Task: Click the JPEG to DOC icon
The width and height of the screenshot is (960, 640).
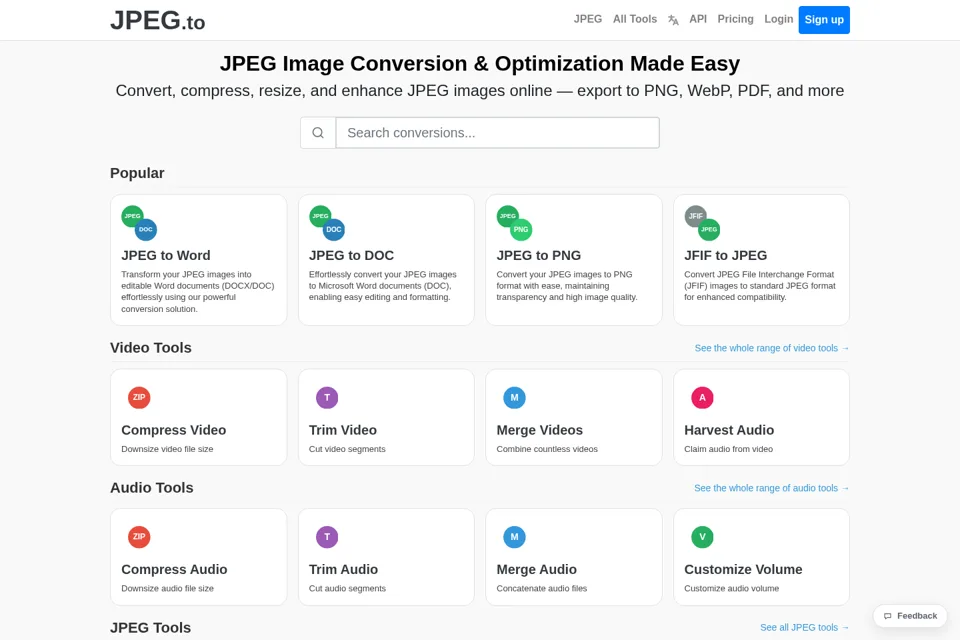Action: click(327, 223)
